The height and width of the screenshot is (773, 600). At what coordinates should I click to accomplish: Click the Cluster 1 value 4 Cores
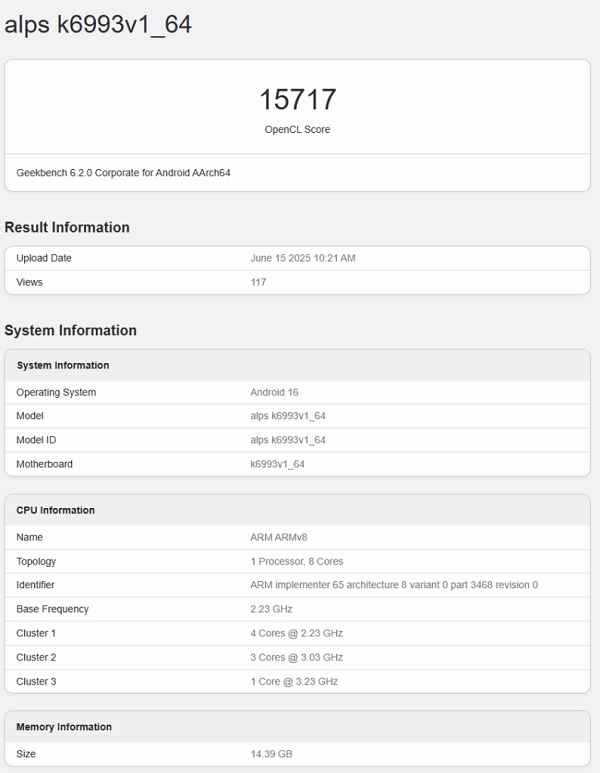[x=296, y=633]
